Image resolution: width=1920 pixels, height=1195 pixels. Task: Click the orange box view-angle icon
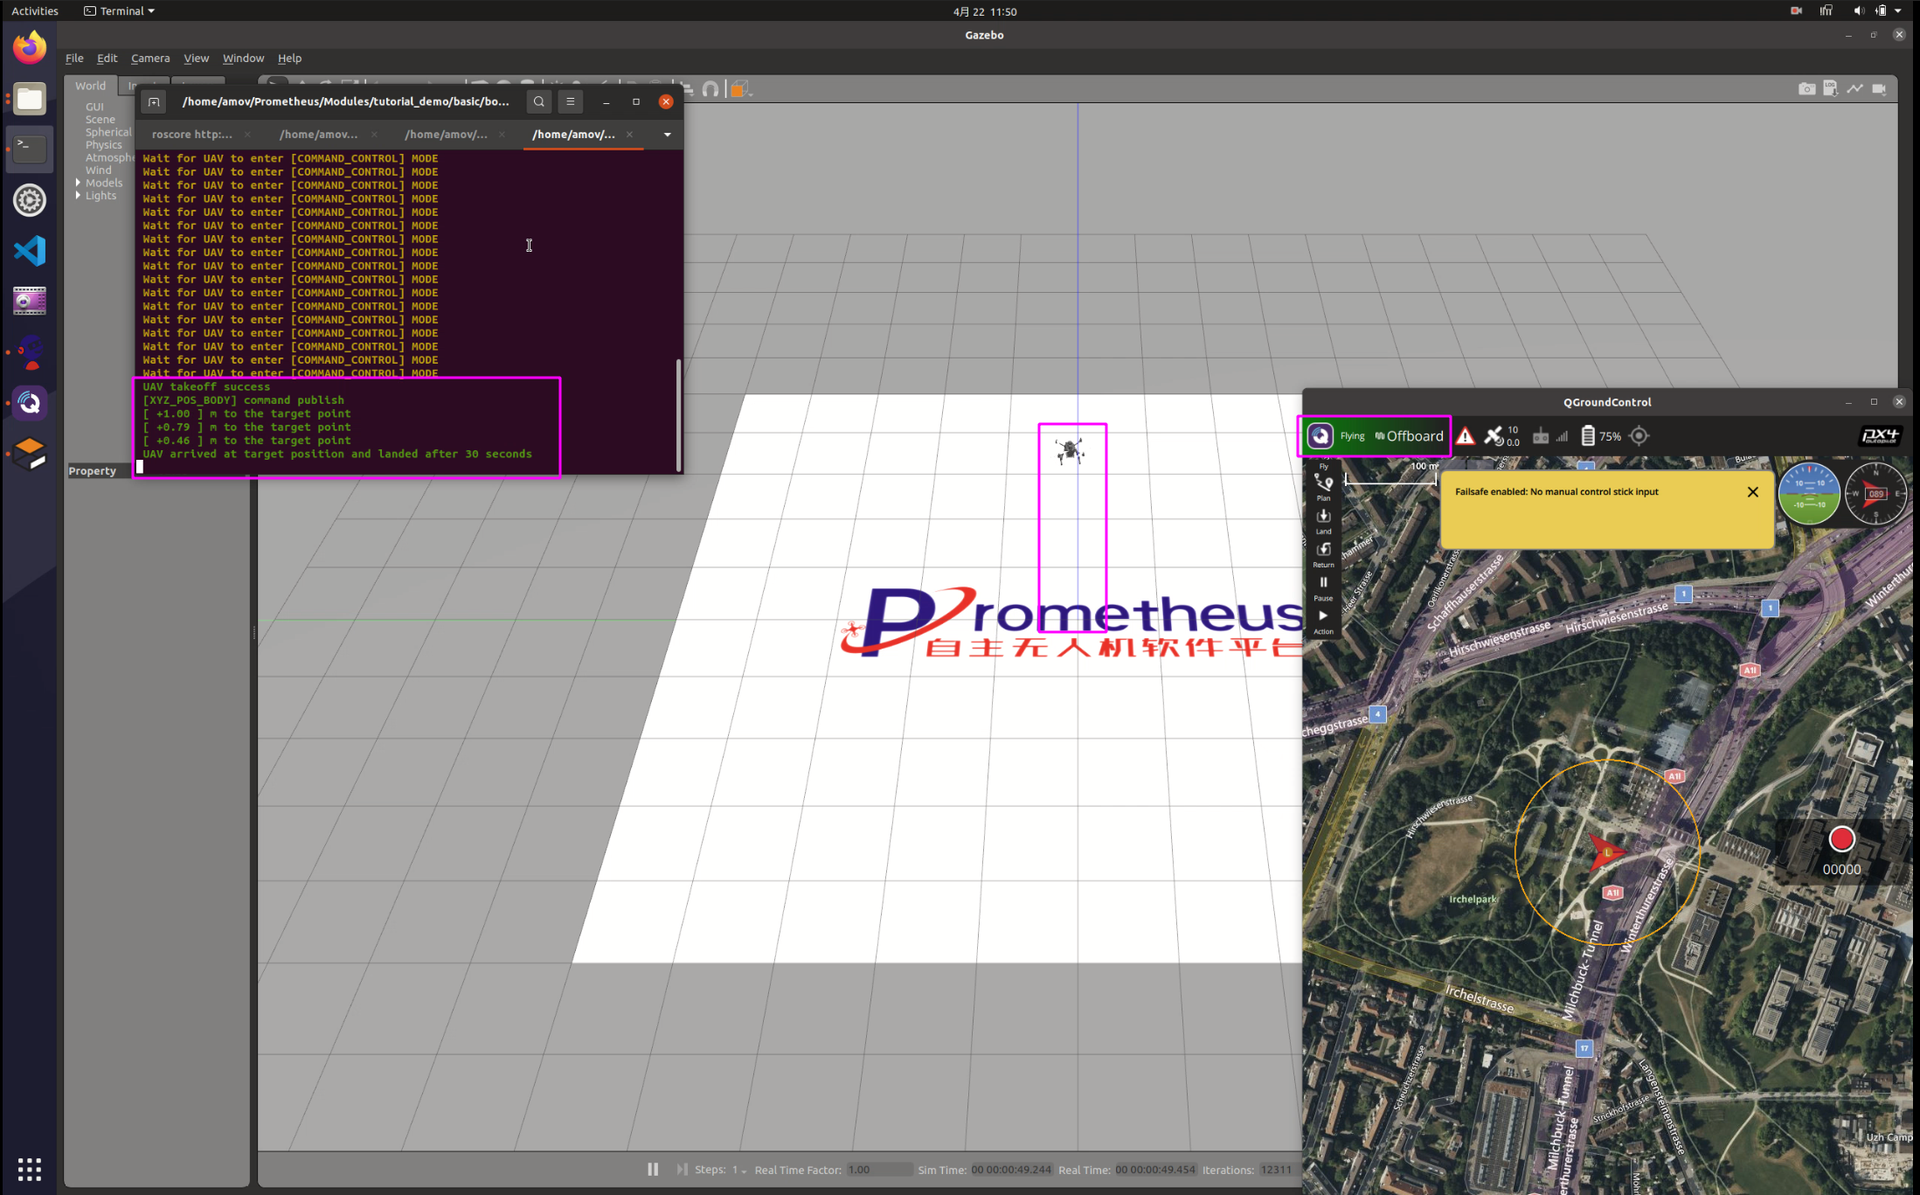tap(738, 89)
